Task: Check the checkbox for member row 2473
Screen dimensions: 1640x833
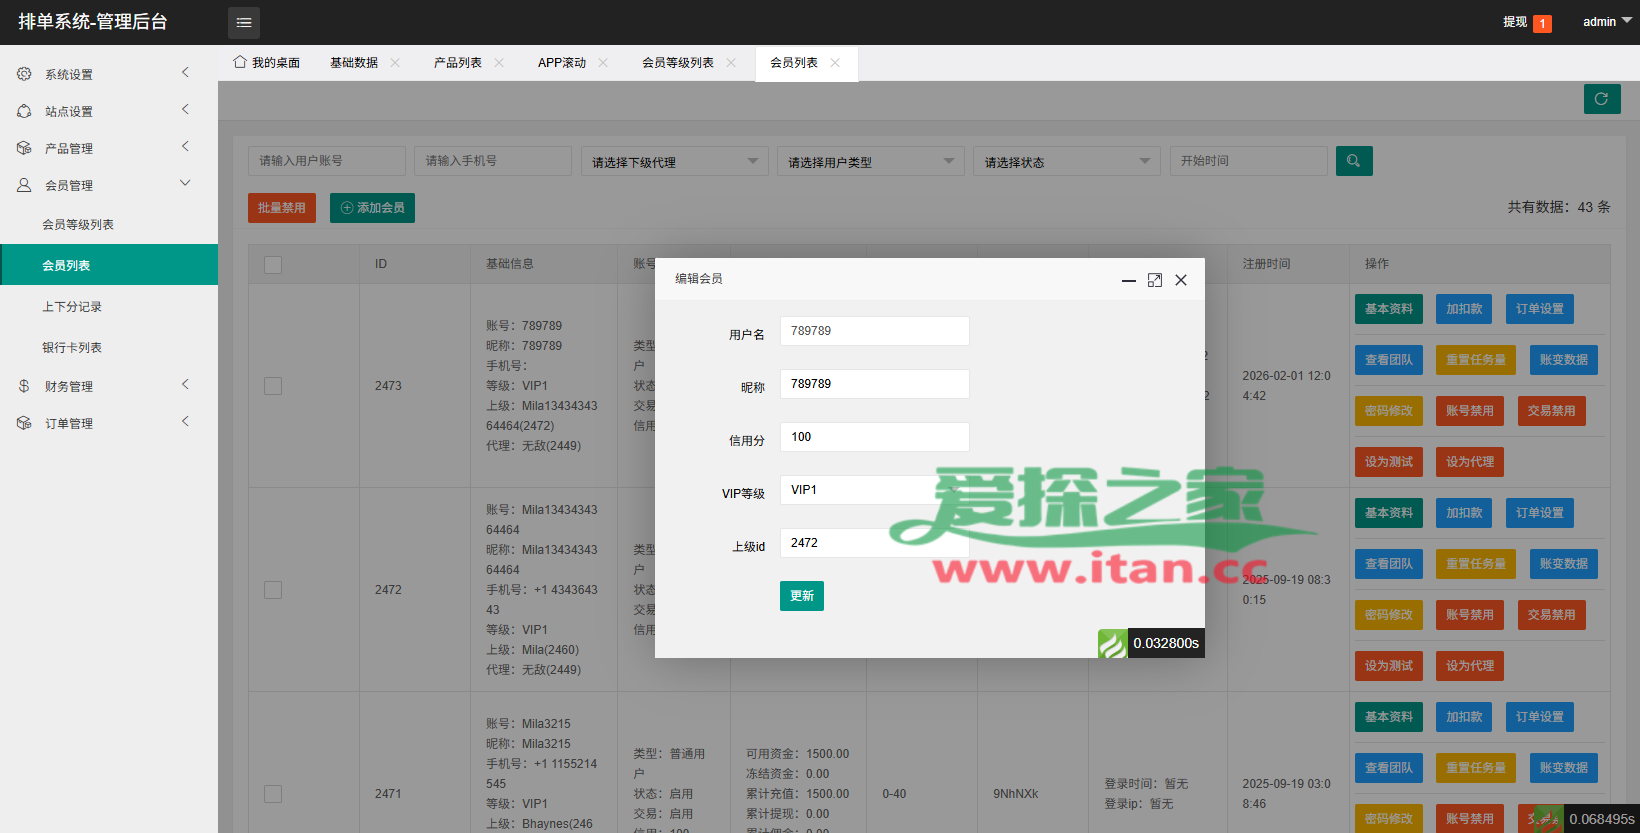Action: tap(273, 386)
